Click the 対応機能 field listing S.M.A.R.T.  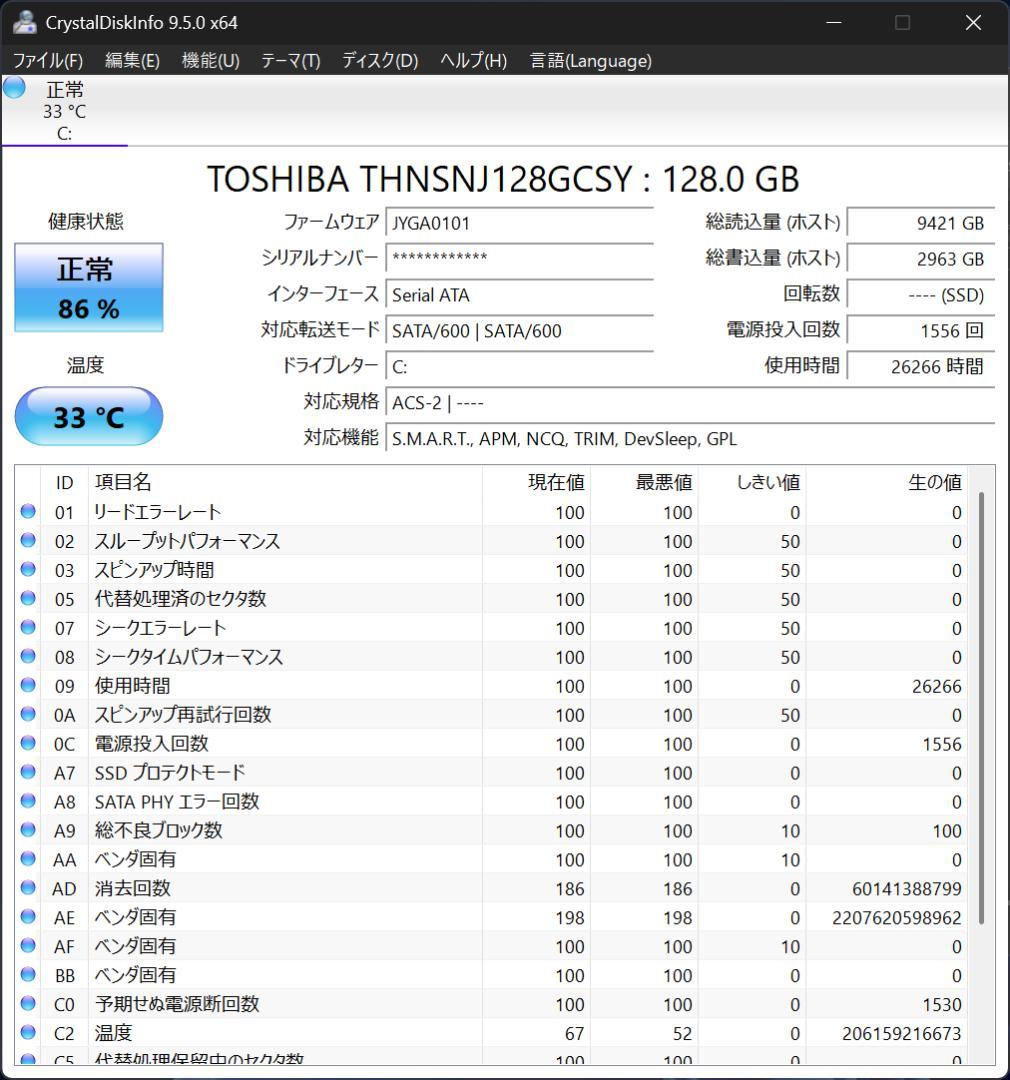tap(690, 439)
